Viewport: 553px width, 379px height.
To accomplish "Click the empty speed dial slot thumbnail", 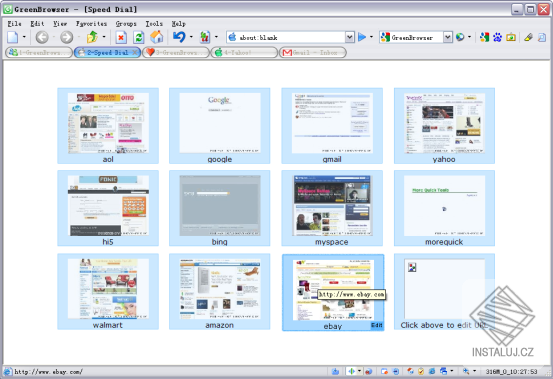I will [x=444, y=289].
